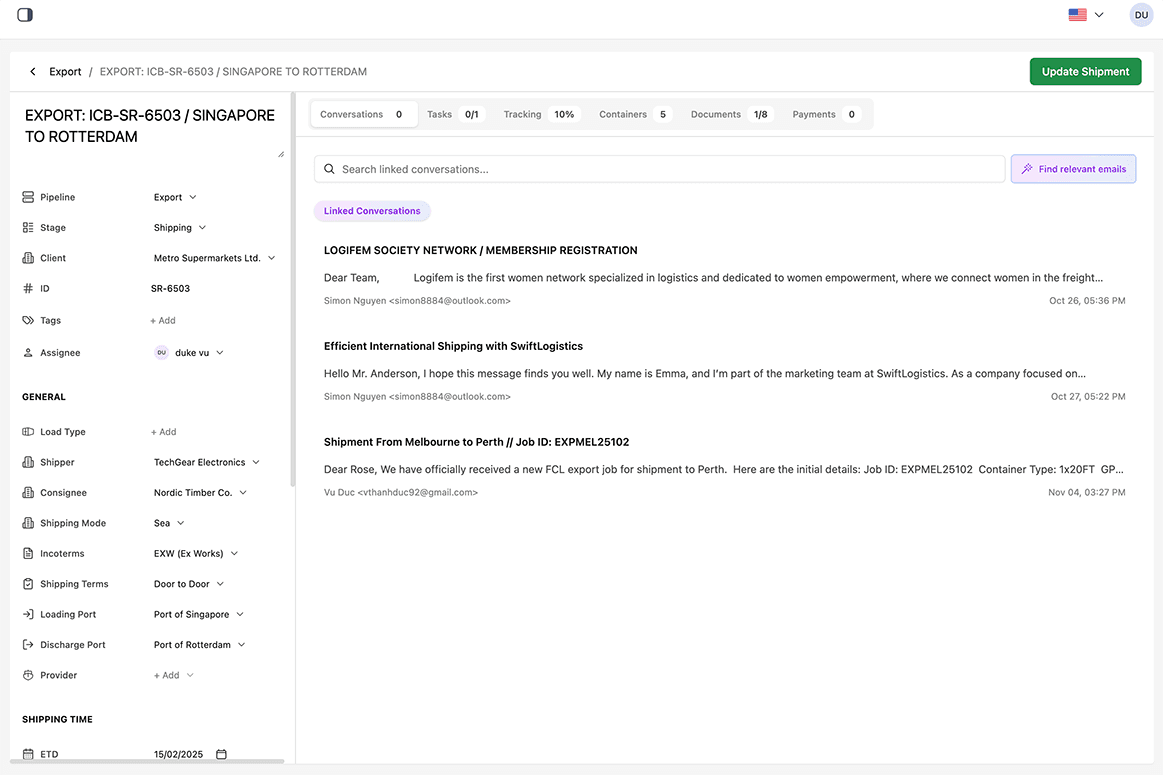Click the left panel horizontal scrollbar
Screen dimensions: 1163x775
tap(147, 761)
